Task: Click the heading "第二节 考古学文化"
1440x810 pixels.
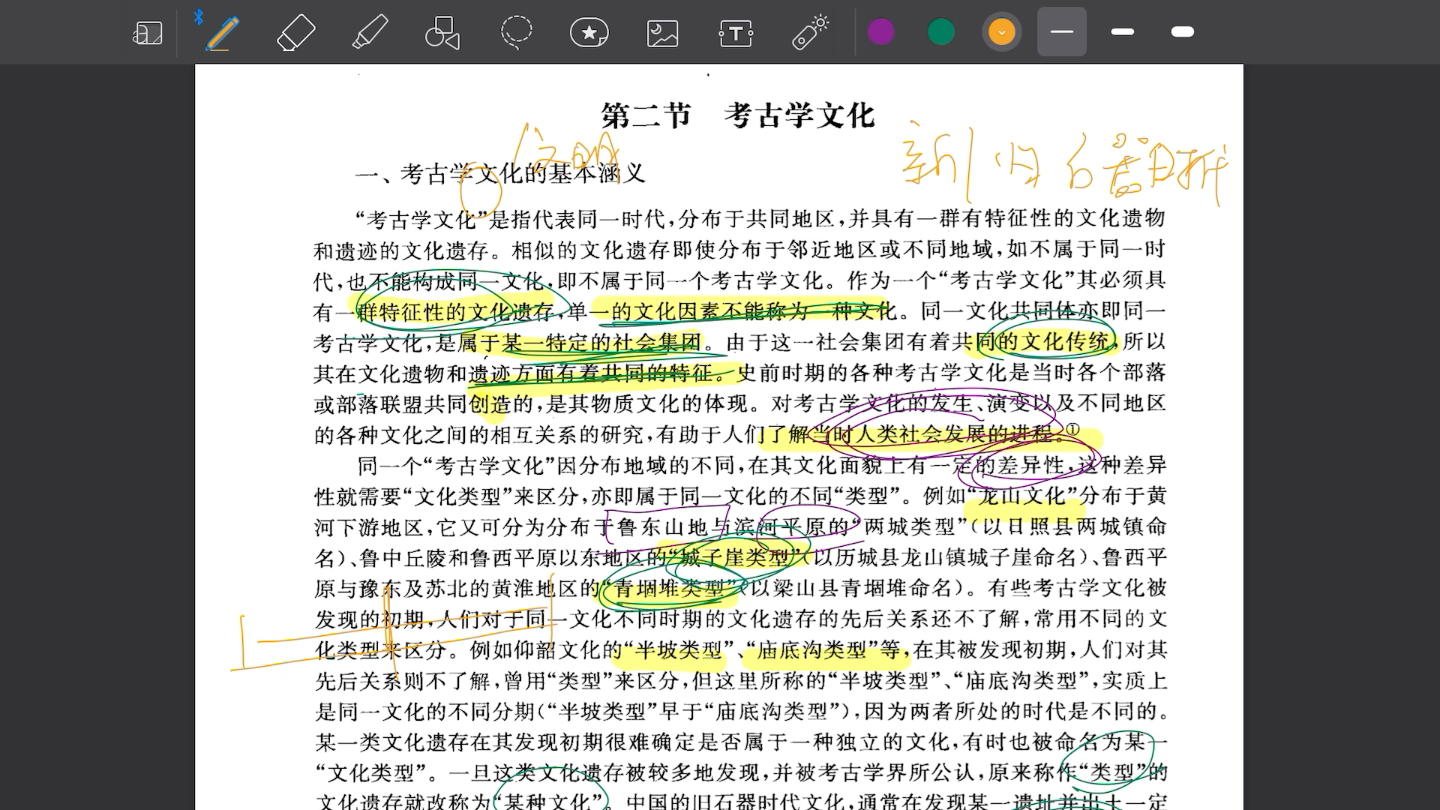Action: pyautogui.click(x=738, y=115)
